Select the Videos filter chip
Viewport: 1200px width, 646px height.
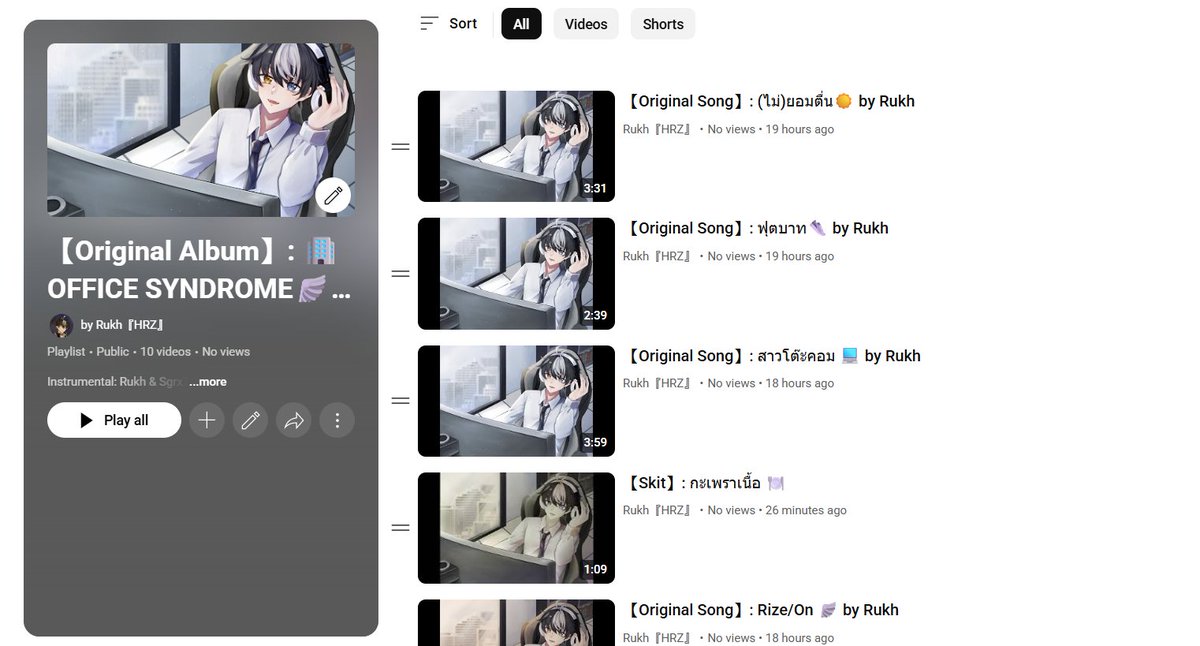[x=586, y=24]
